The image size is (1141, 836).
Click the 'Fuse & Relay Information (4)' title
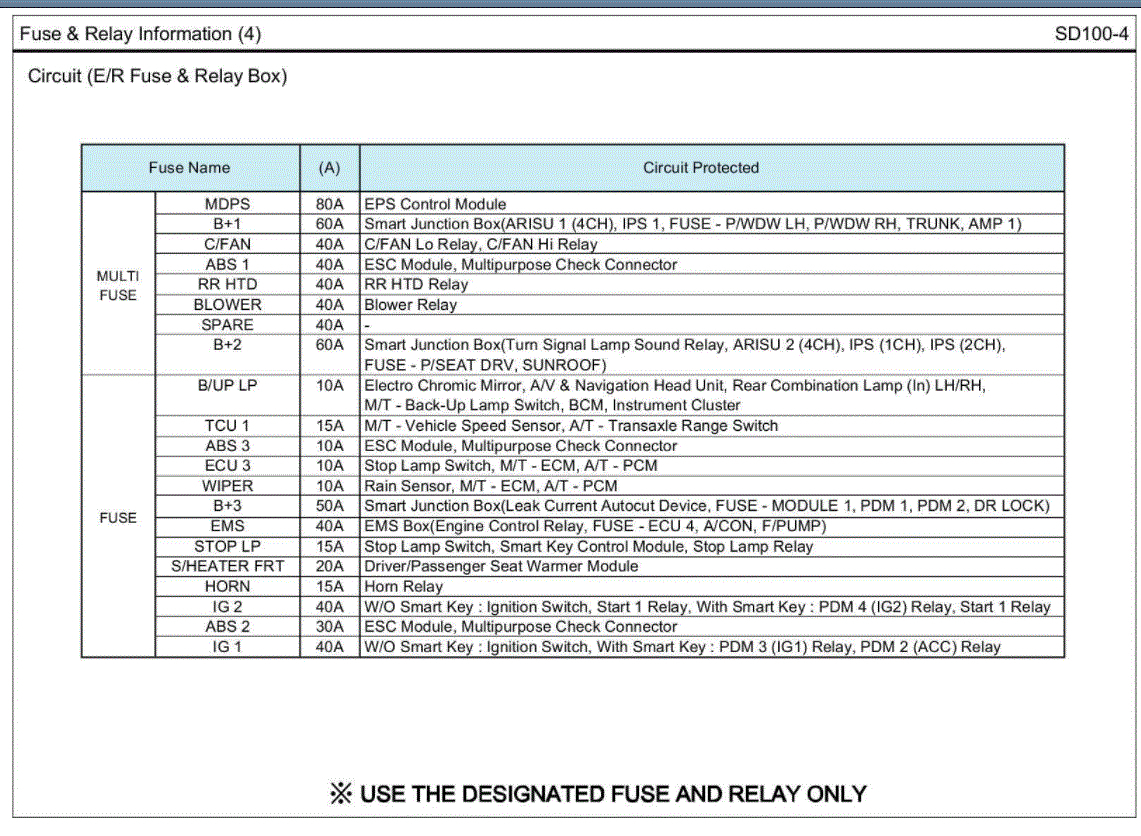pyautogui.click(x=140, y=34)
